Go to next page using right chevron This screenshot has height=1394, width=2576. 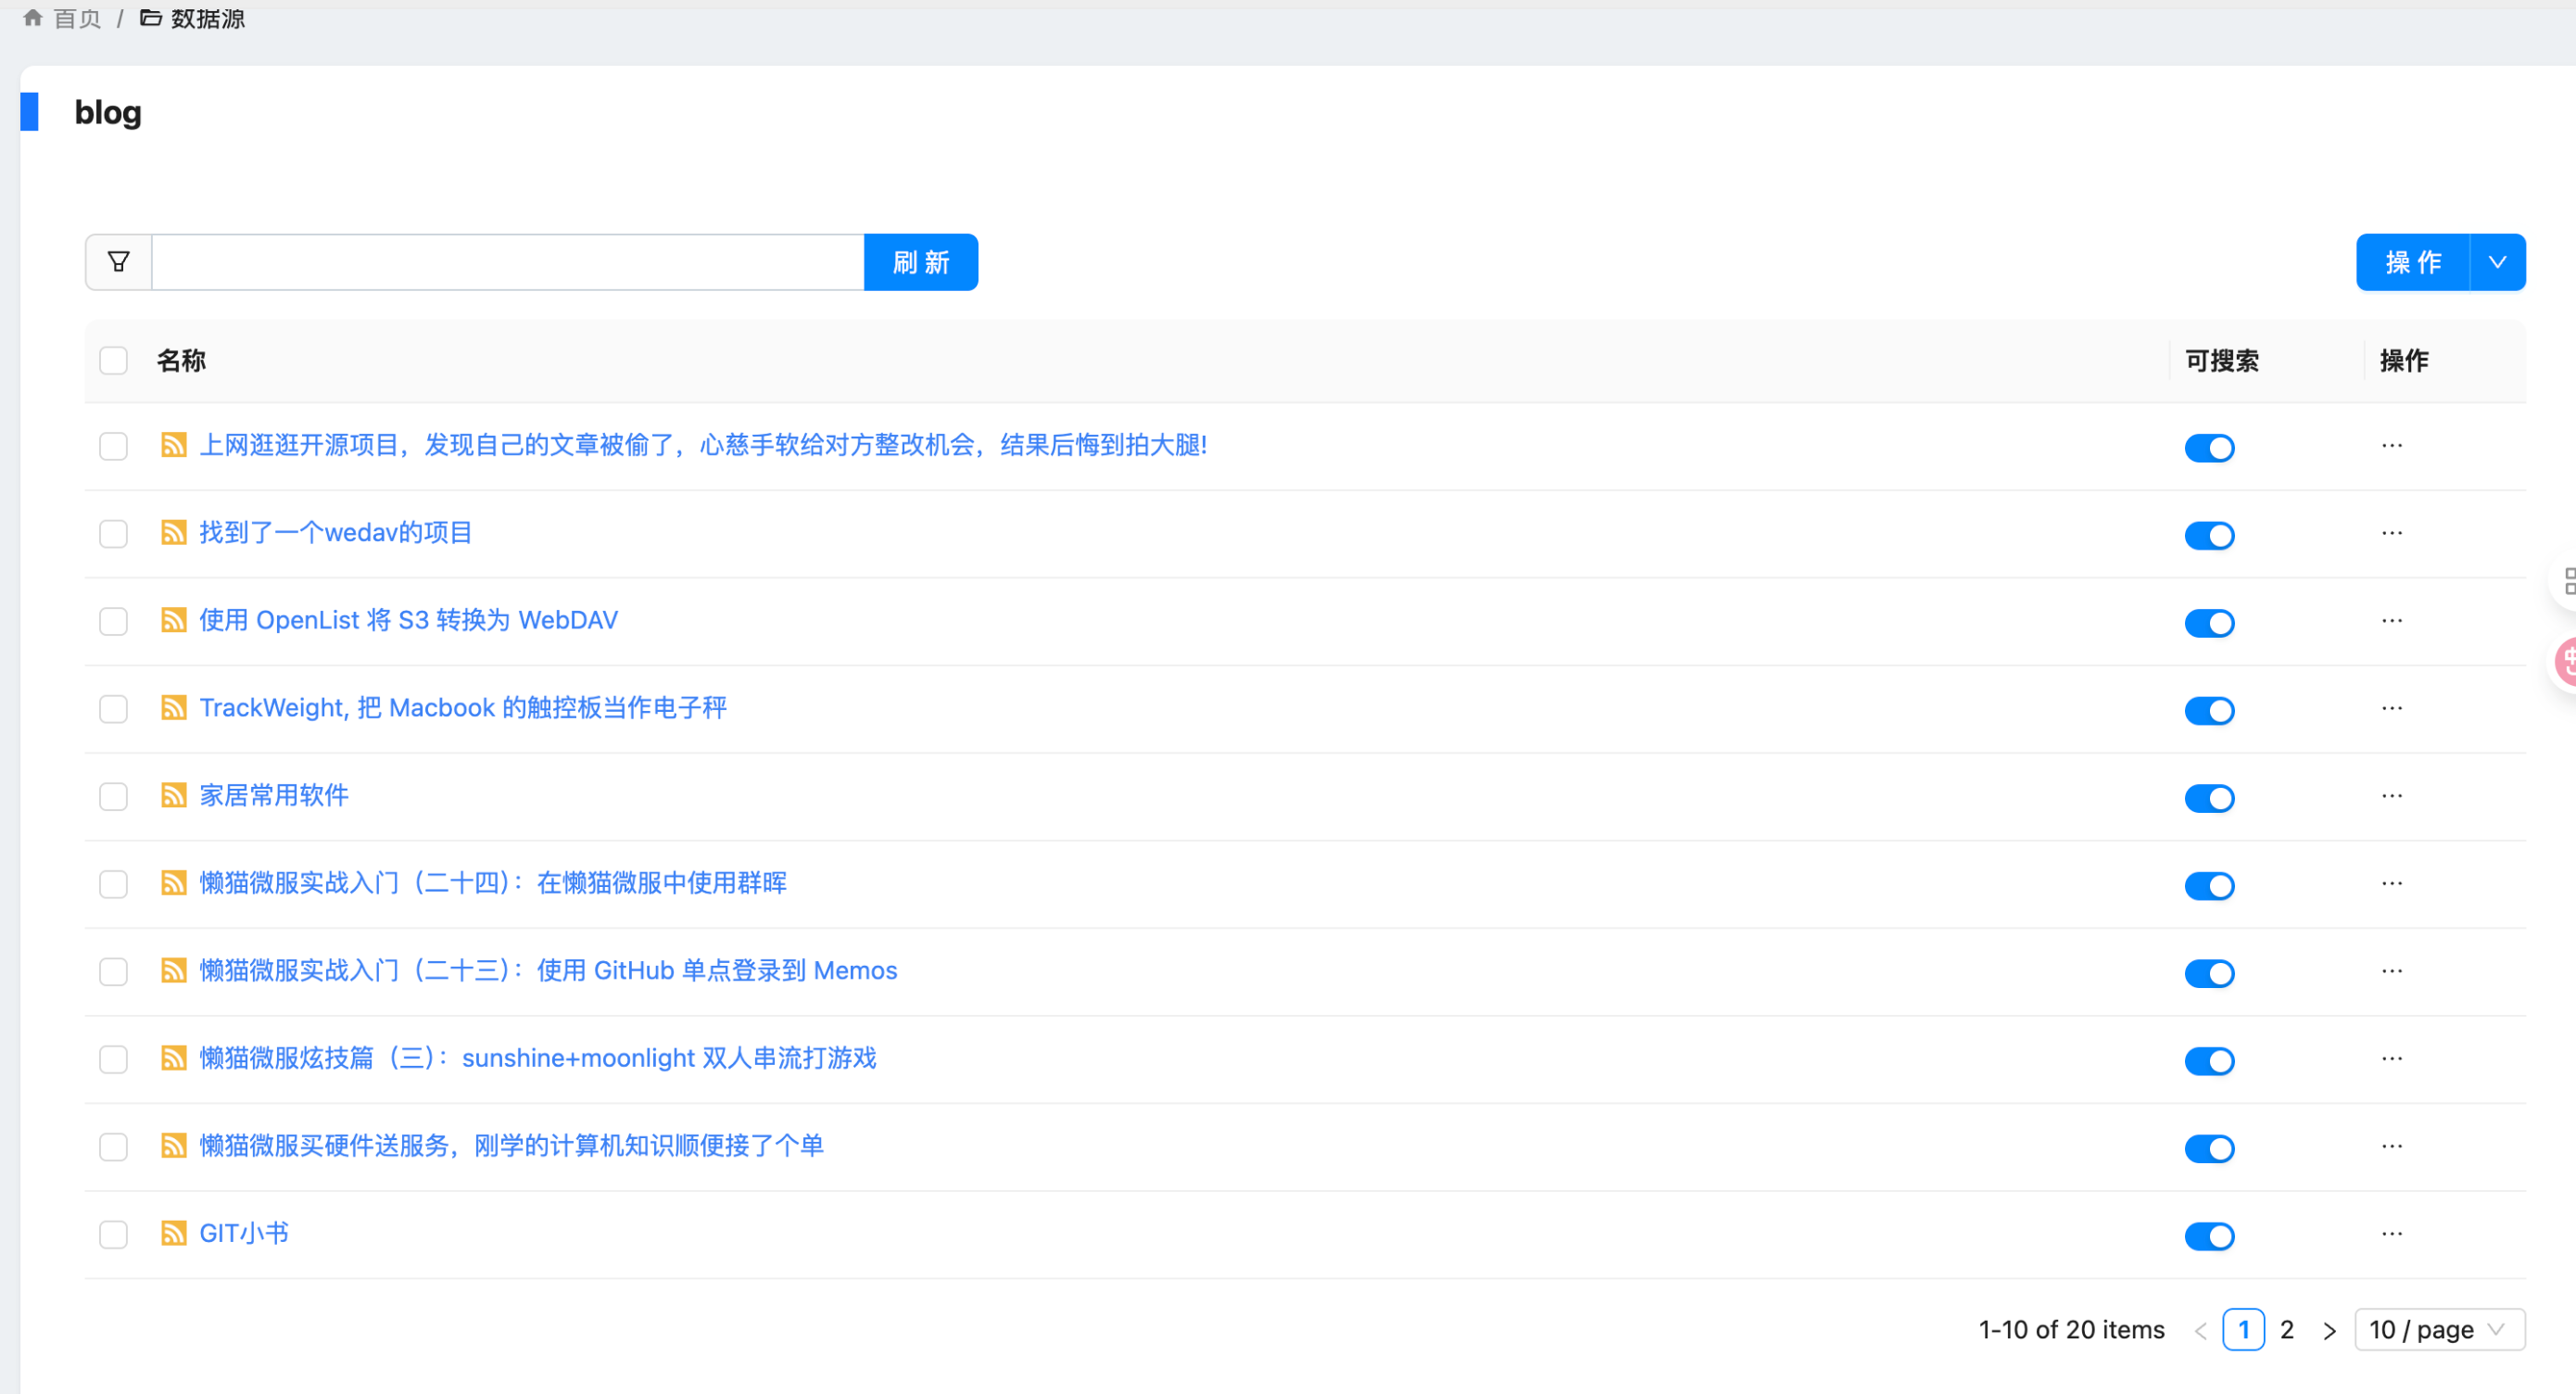2329,1330
